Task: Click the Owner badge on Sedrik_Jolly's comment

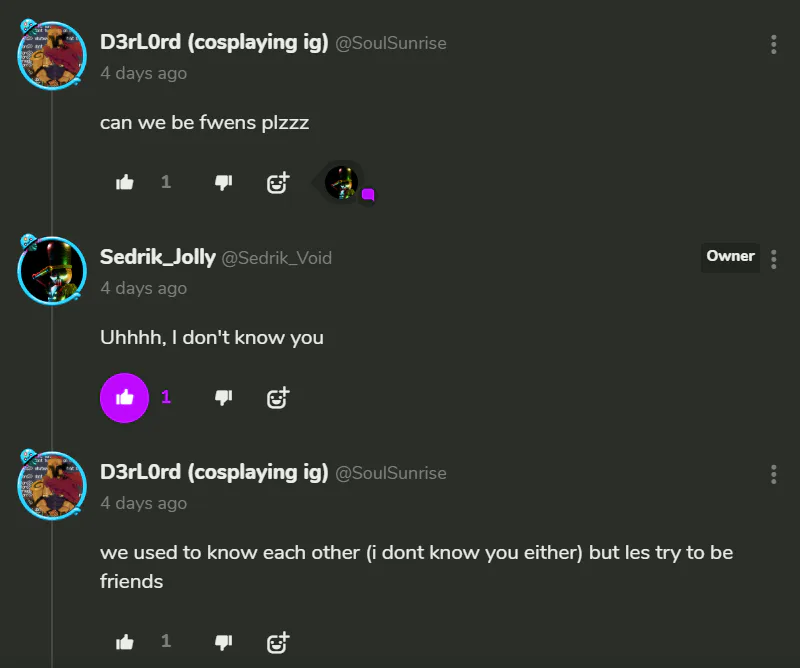Action: [x=730, y=256]
